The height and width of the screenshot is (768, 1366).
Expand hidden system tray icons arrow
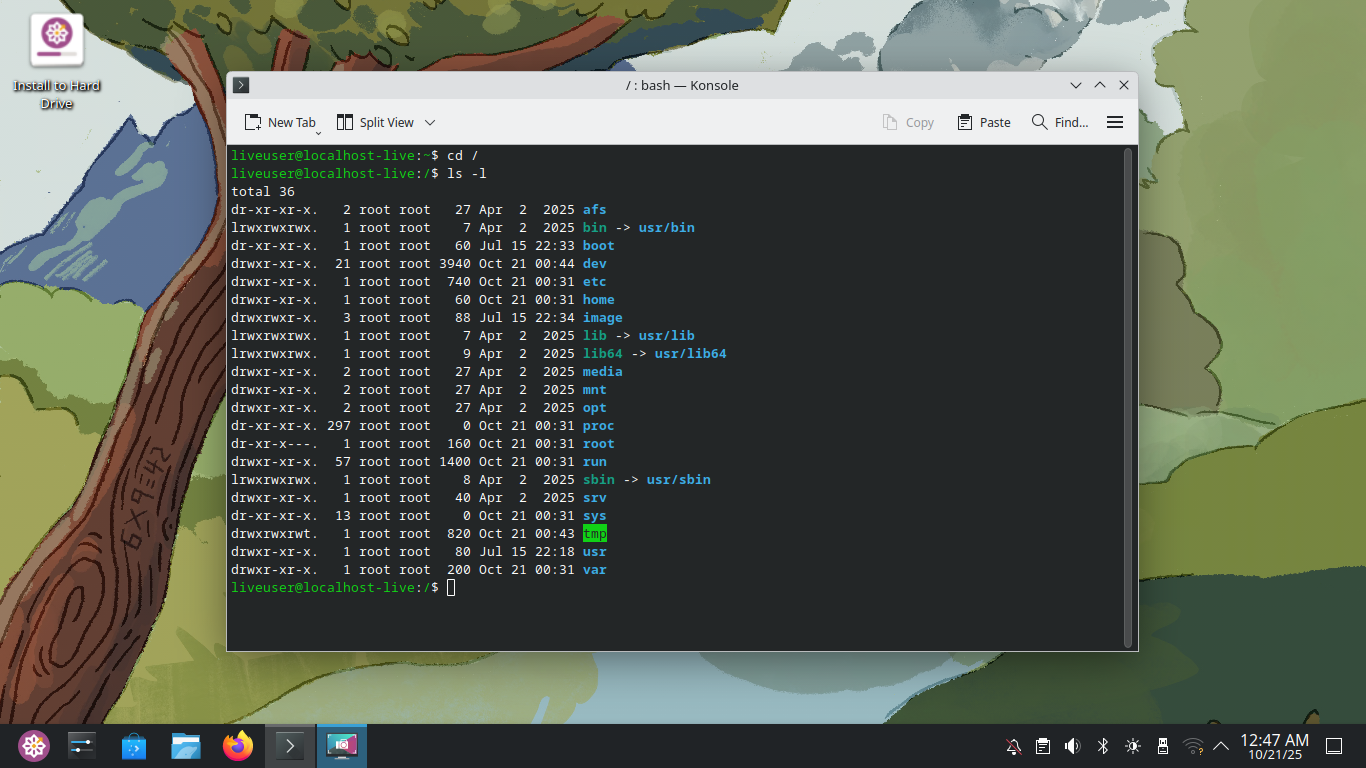[1221, 746]
